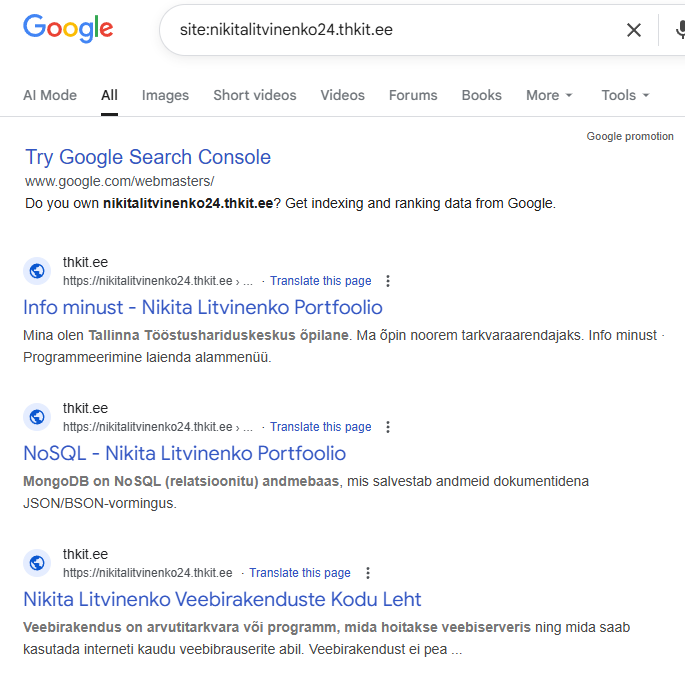This screenshot has width=685, height=691.
Task: Open the Tools dropdown
Action: (x=625, y=95)
